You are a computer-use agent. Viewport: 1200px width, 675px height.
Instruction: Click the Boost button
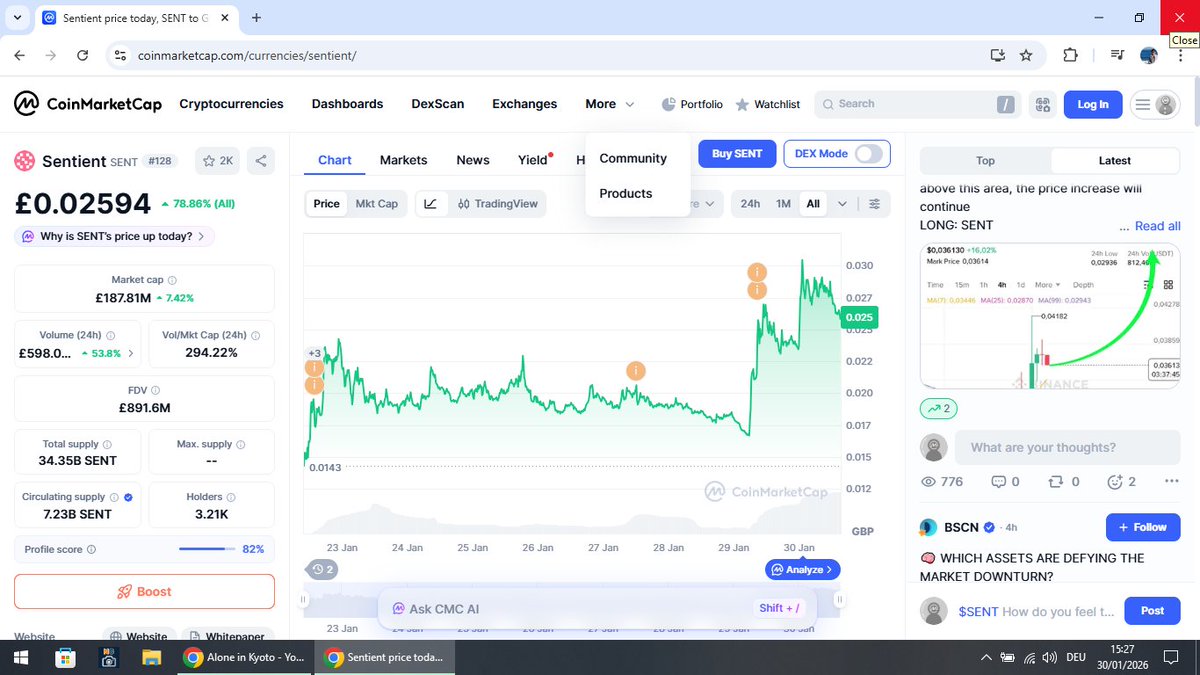point(144,591)
